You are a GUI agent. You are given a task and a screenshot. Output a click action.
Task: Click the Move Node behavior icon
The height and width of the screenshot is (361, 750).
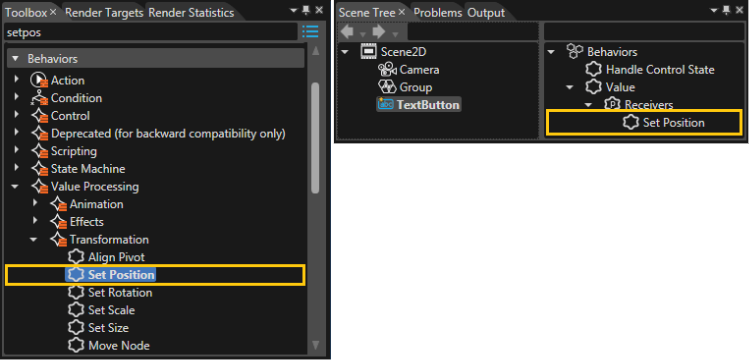[x=76, y=346]
